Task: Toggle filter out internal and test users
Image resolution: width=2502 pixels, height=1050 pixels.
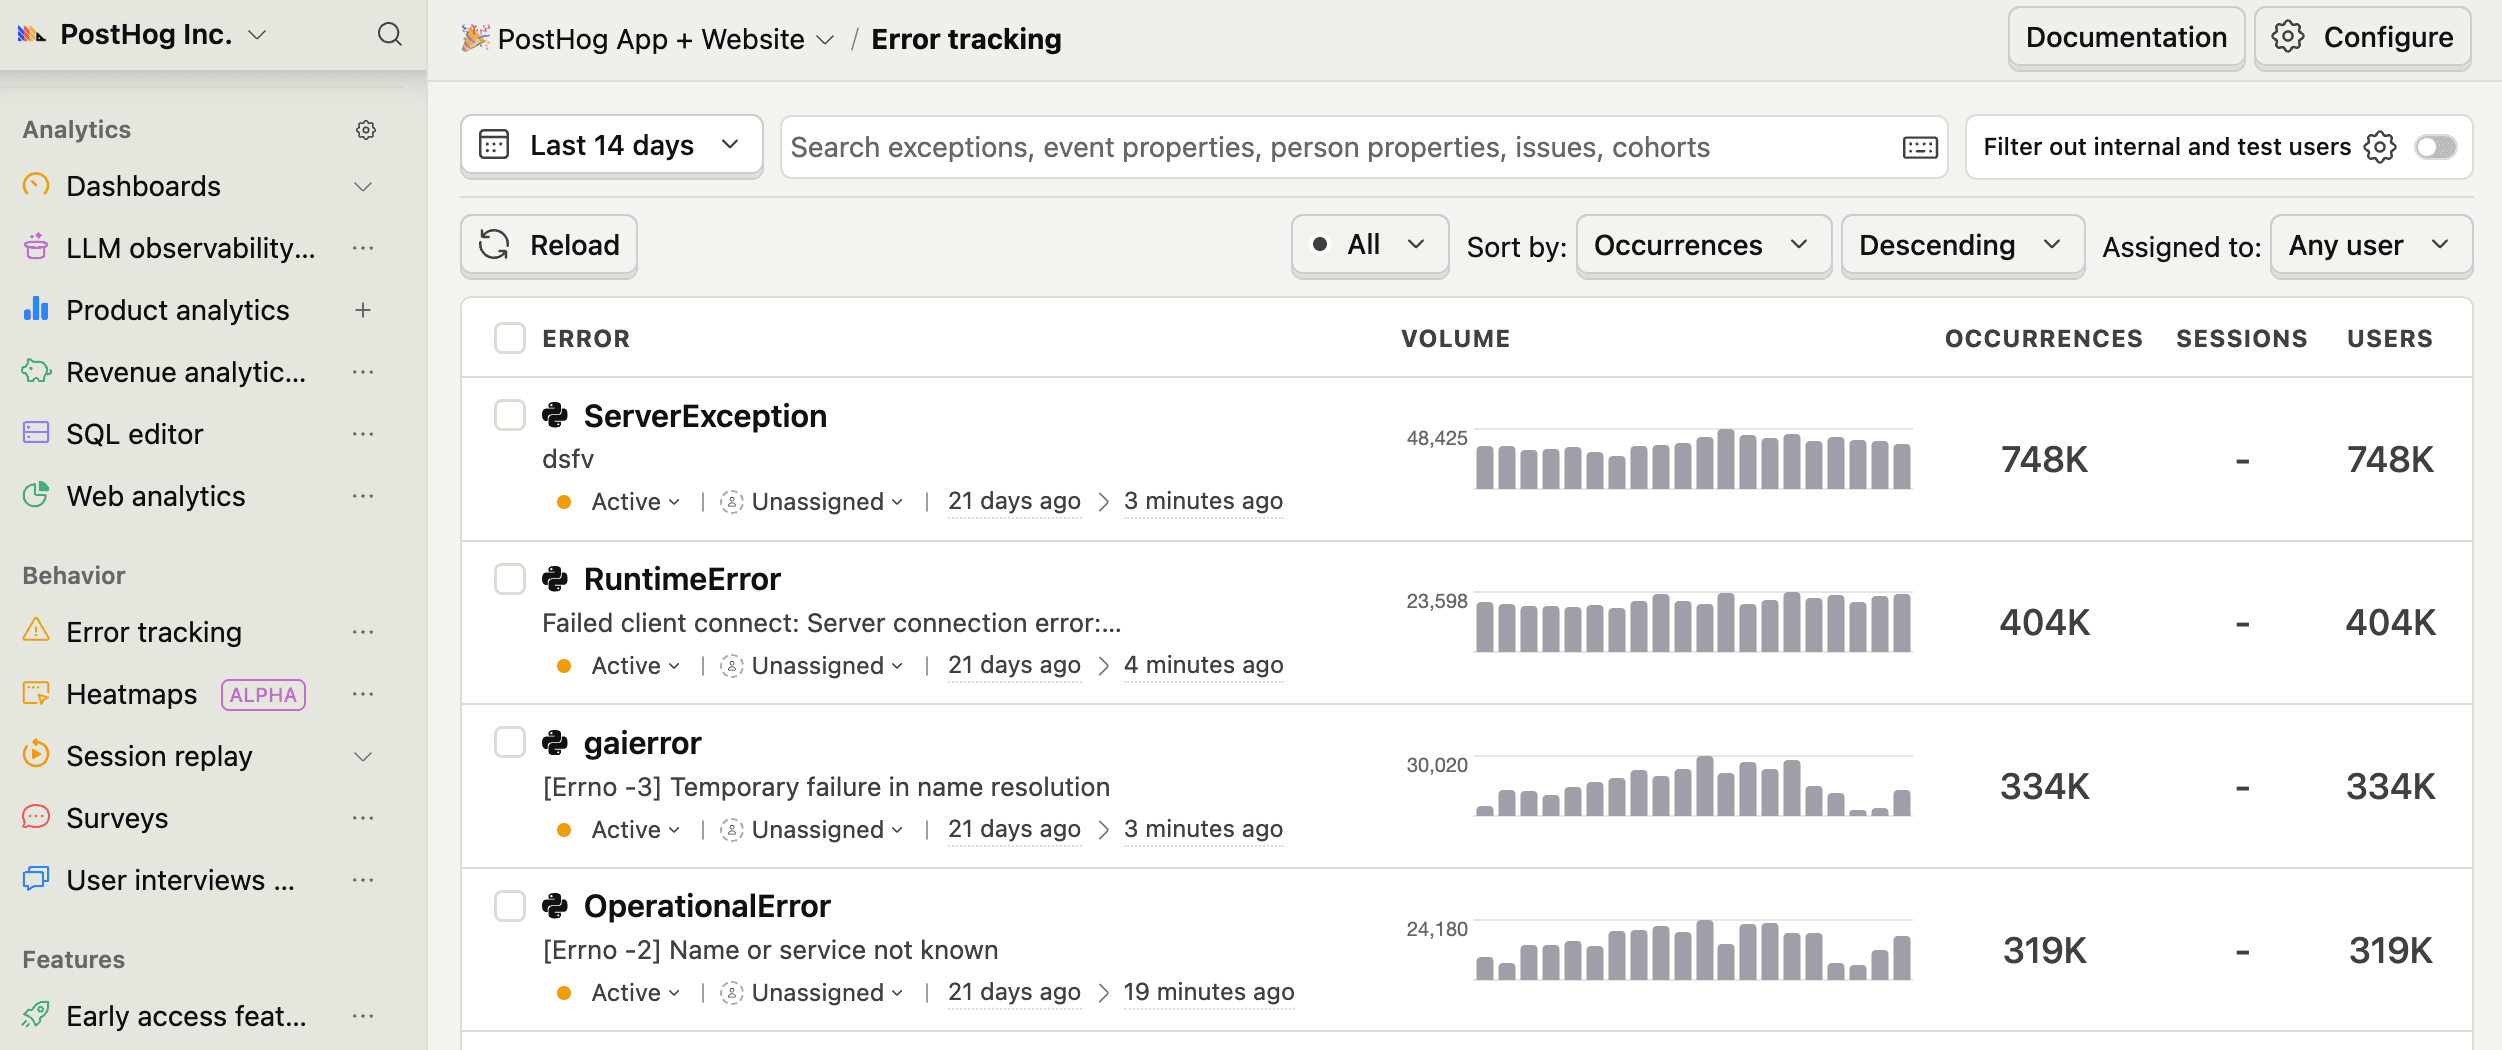Action: coord(2435,147)
